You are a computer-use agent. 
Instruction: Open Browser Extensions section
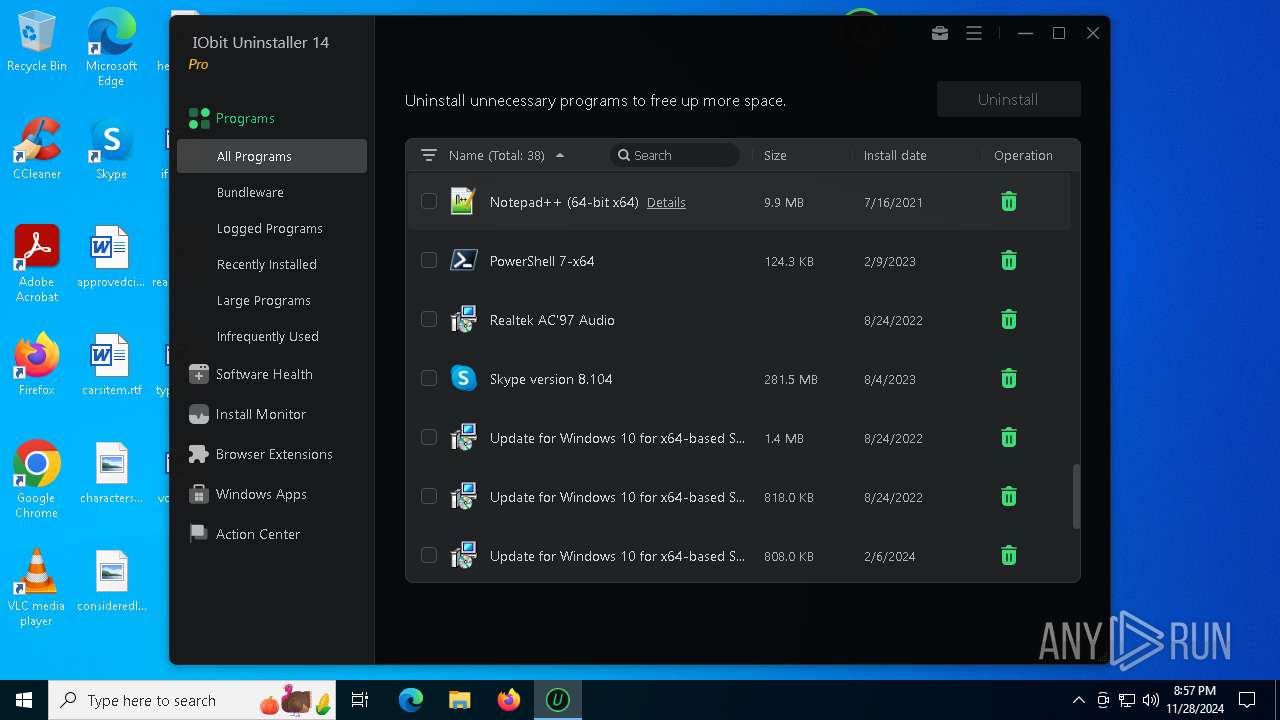pyautogui.click(x=260, y=454)
